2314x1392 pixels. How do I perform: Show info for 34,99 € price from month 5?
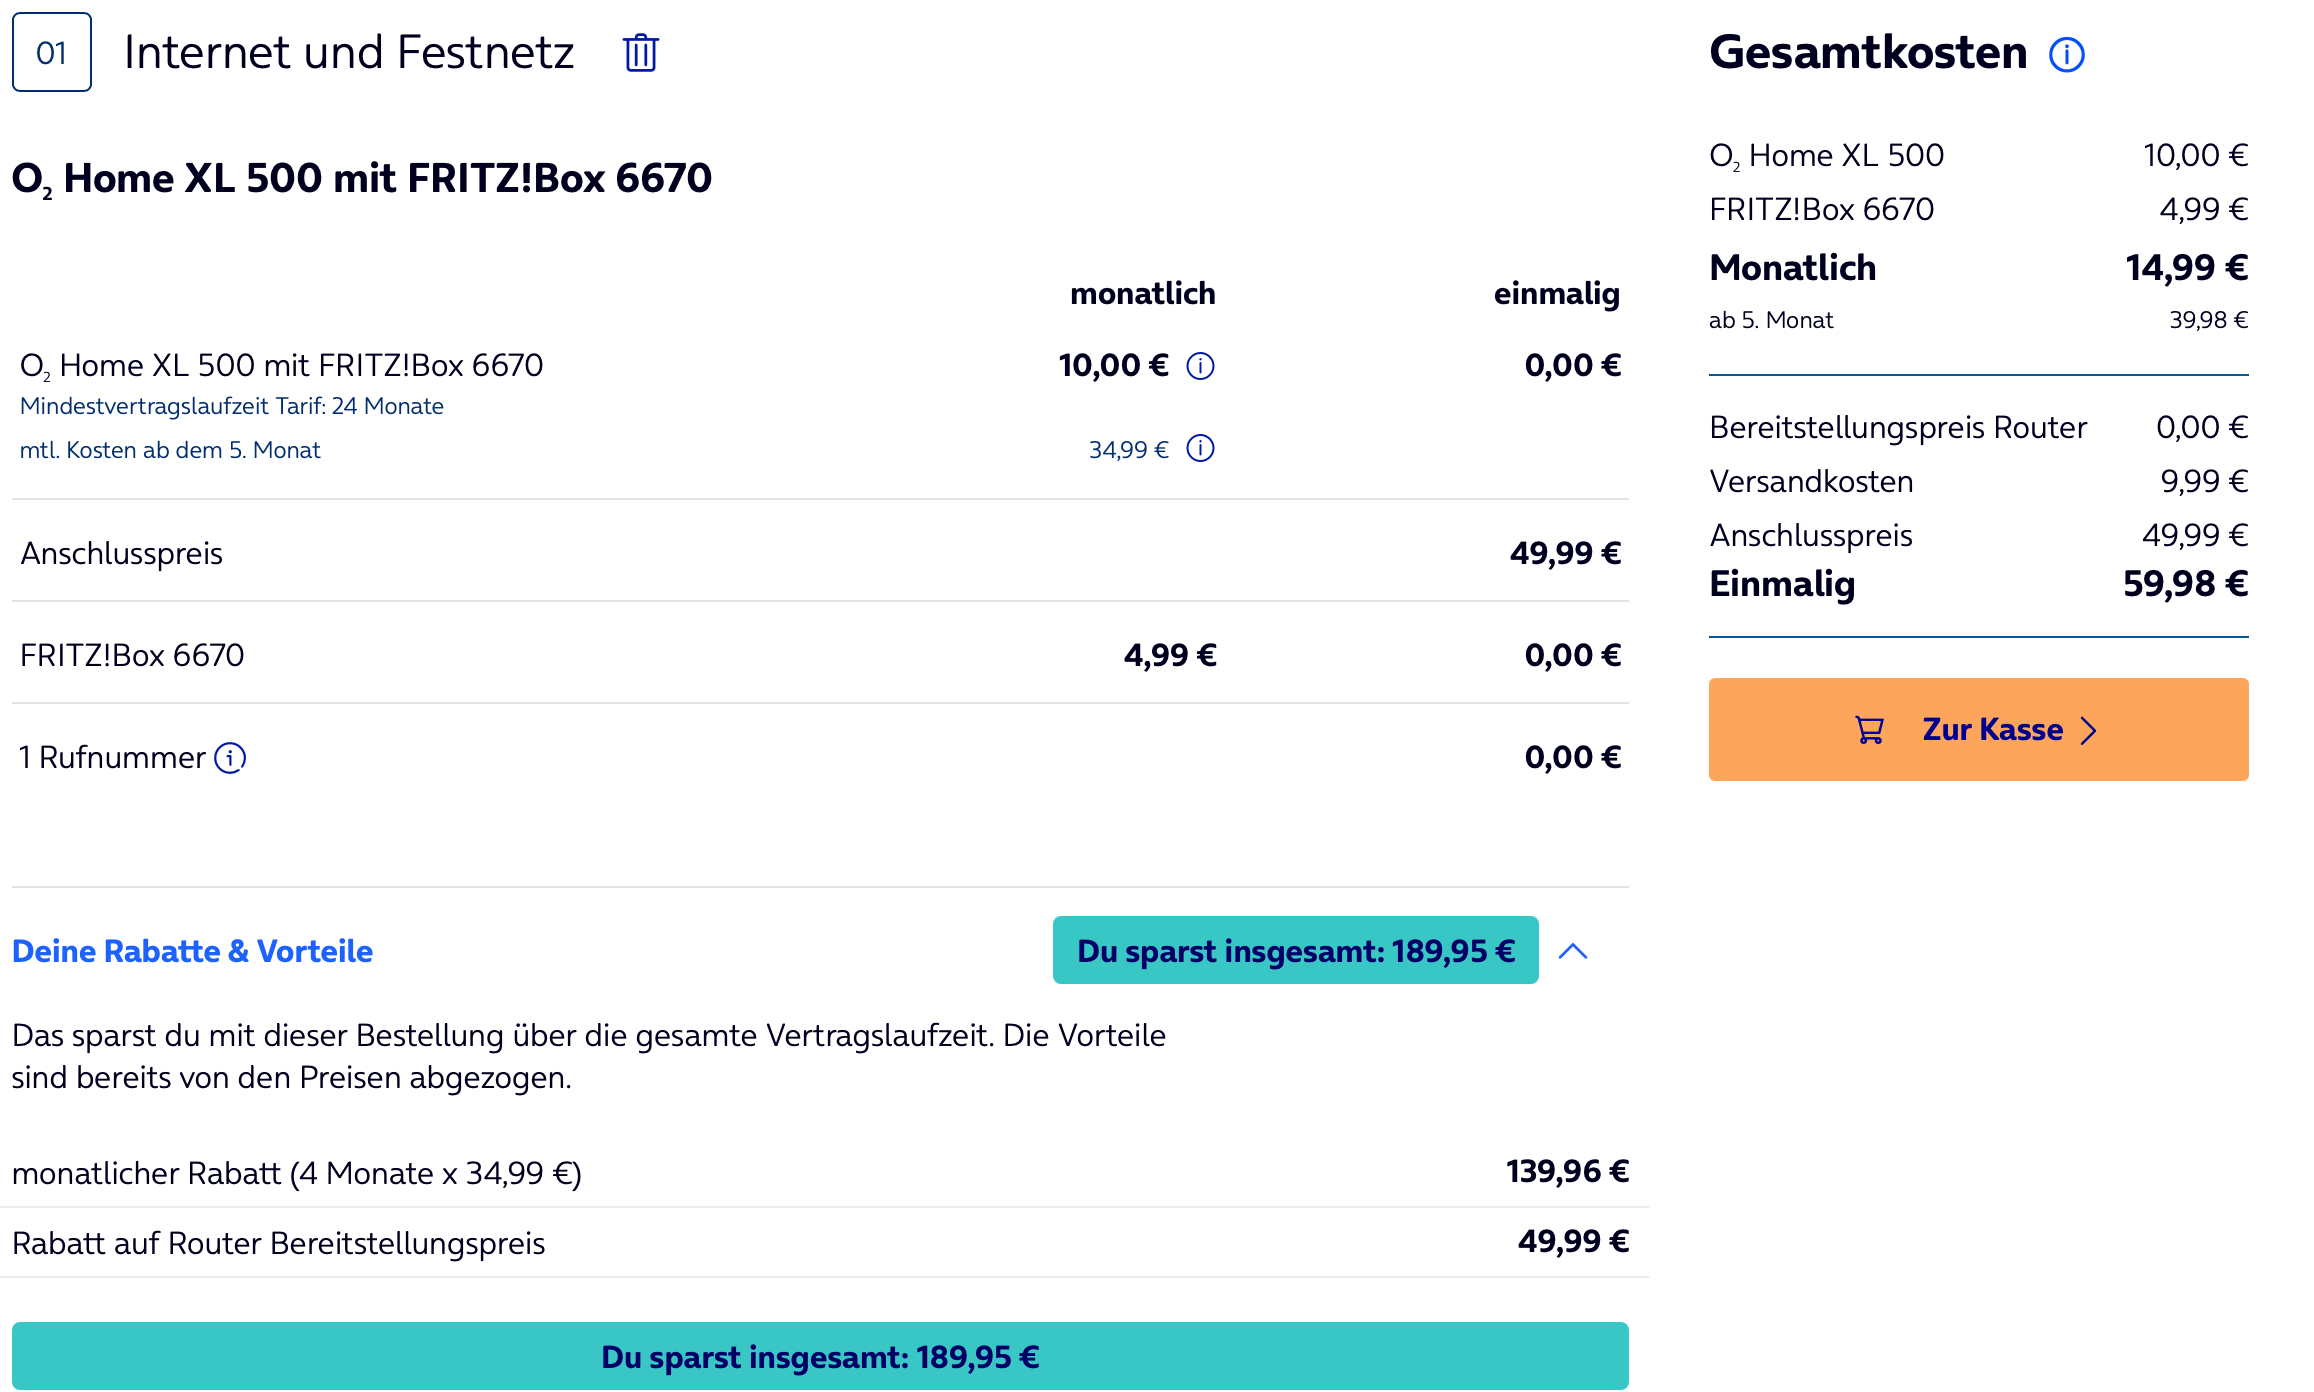(x=1200, y=449)
